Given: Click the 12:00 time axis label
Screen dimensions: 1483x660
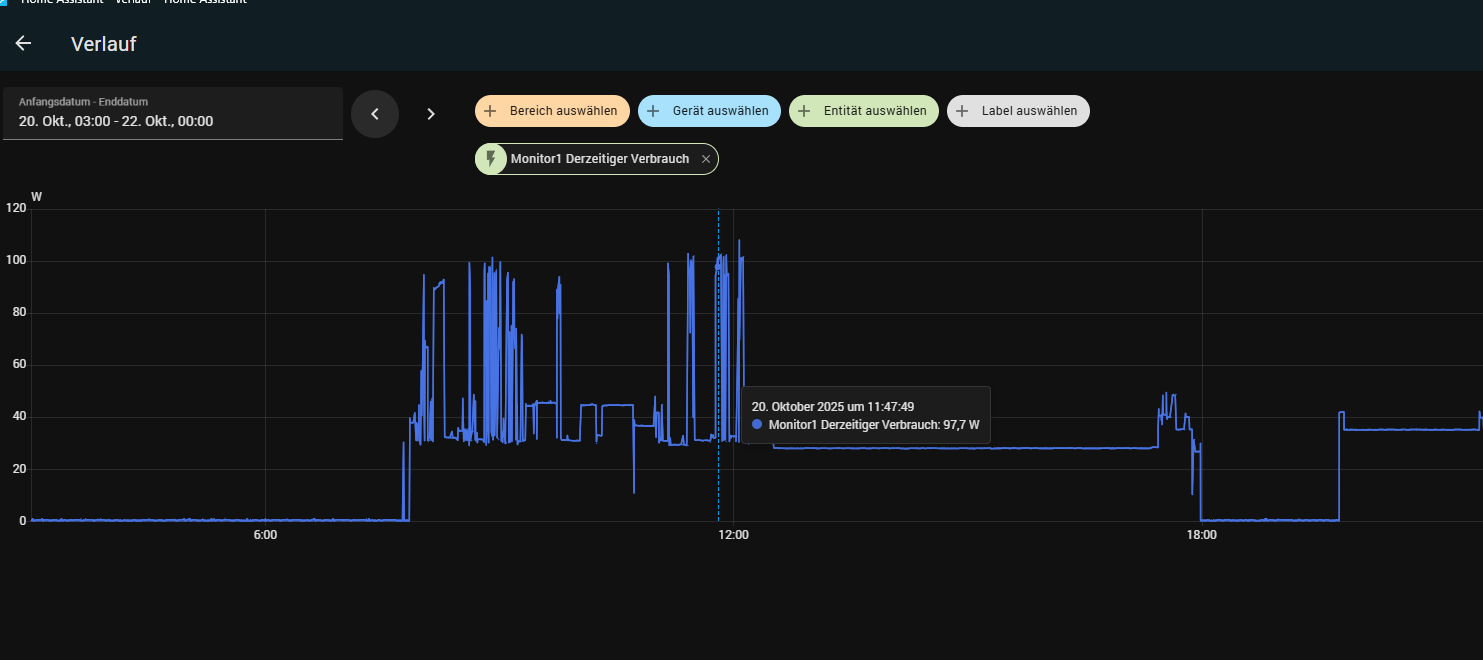Looking at the screenshot, I should click(x=733, y=535).
